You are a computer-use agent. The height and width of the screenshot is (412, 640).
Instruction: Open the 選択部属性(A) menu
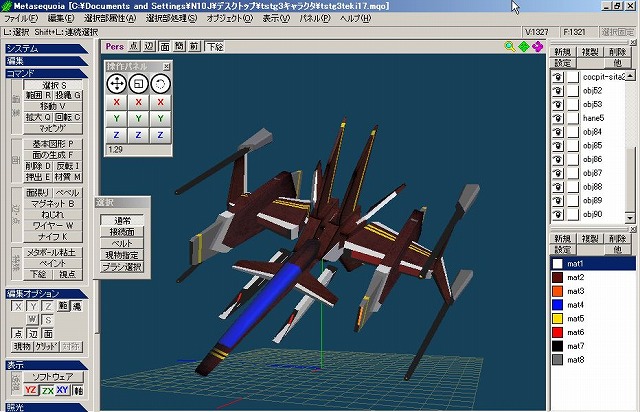(110, 18)
